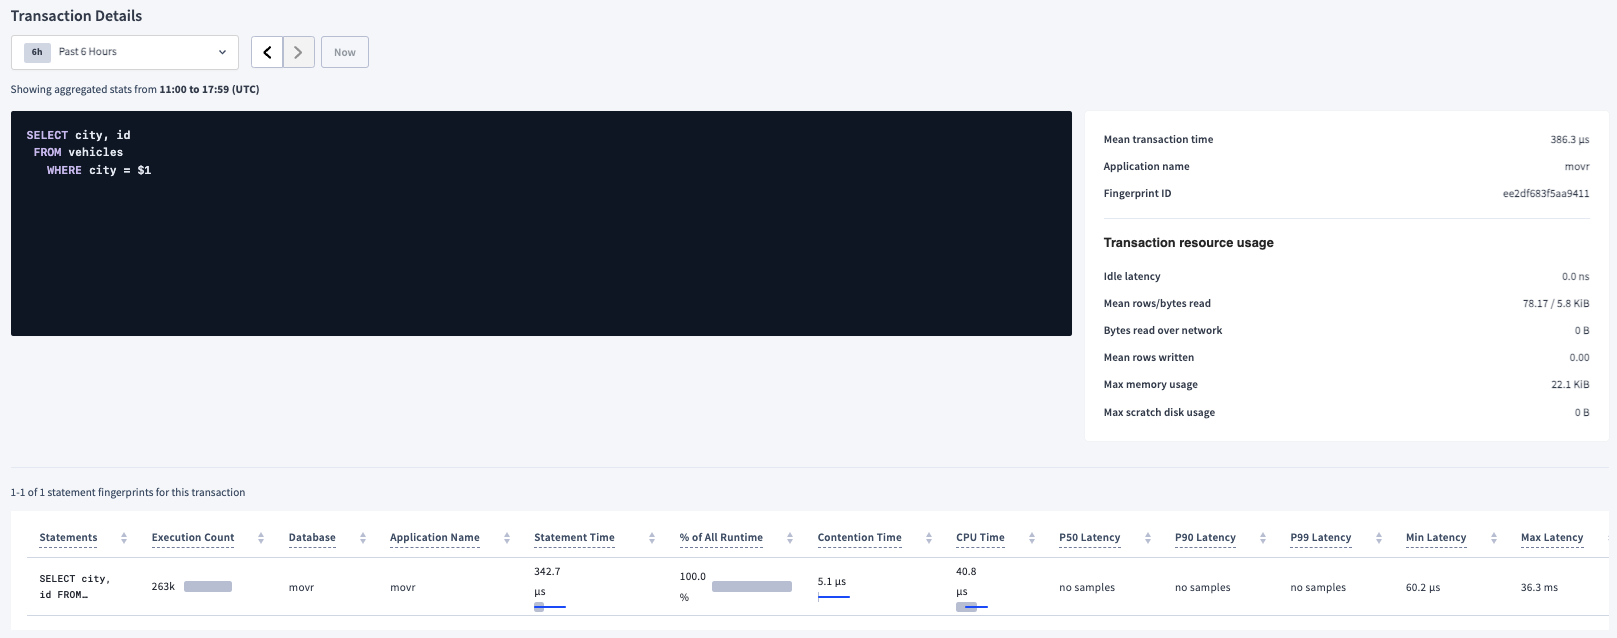
Task: Click the SQL query code block
Action: click(540, 223)
